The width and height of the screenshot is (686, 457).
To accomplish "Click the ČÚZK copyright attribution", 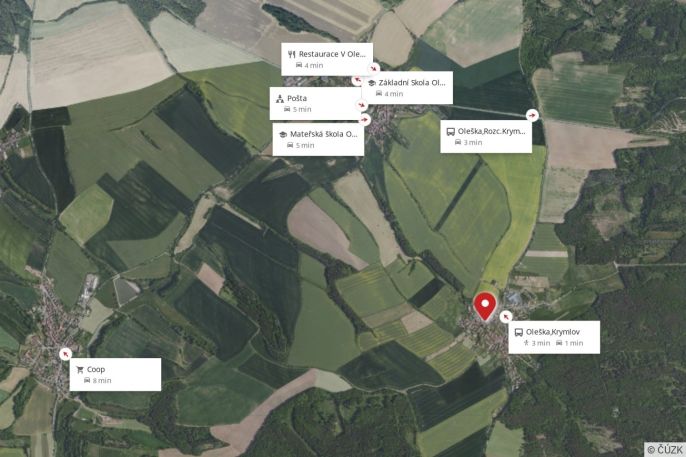I will [665, 450].
